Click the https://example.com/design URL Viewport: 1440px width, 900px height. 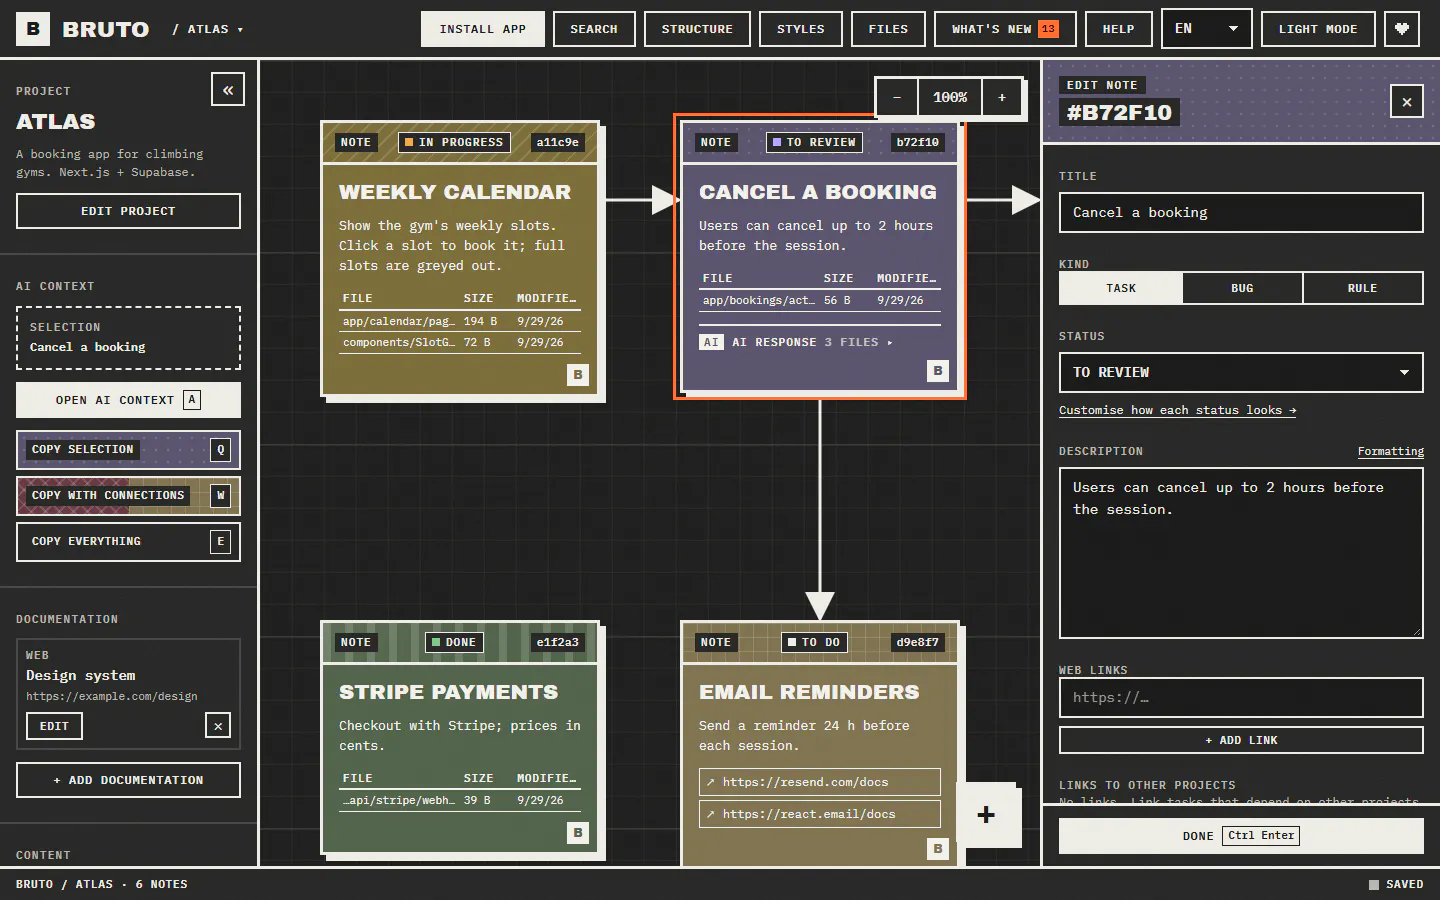coord(112,697)
